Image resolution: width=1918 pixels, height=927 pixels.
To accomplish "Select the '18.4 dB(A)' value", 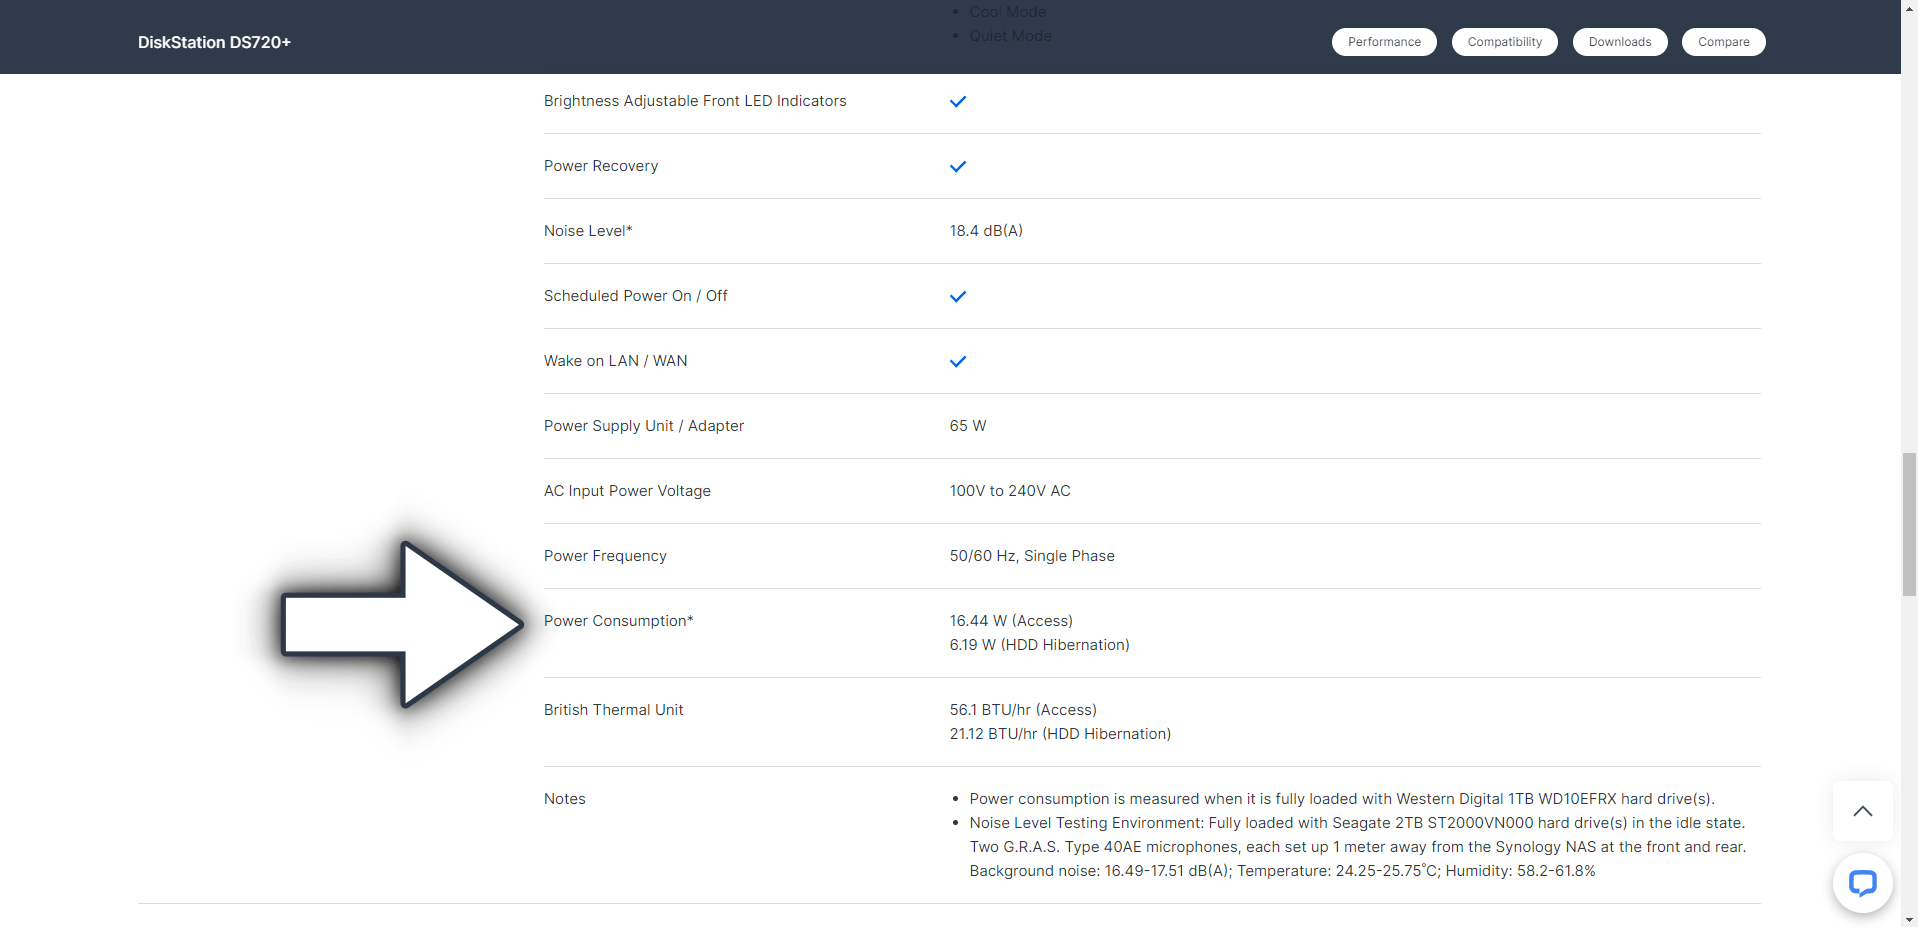I will click(986, 231).
